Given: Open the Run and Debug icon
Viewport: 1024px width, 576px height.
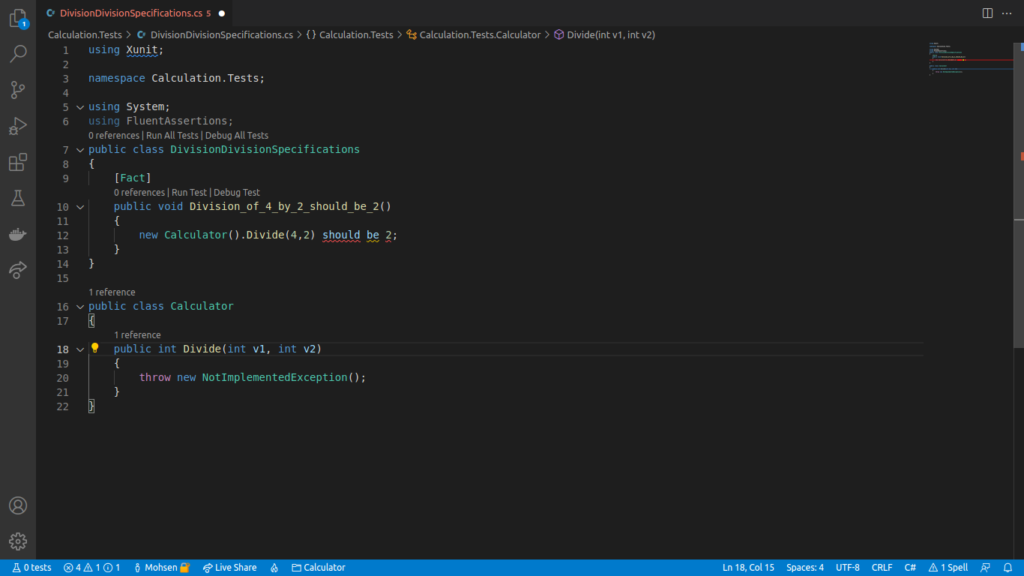Looking at the screenshot, I should (x=17, y=125).
